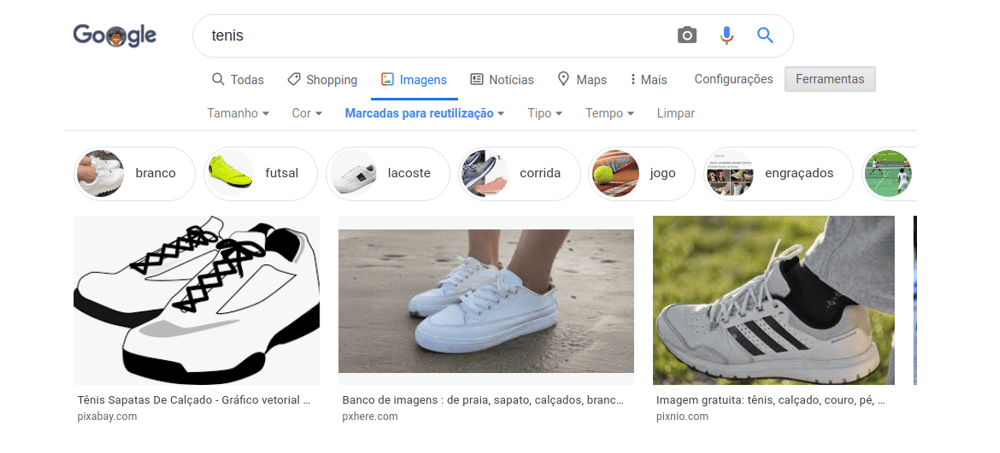
Task: Open Configurações settings link
Action: 733,79
